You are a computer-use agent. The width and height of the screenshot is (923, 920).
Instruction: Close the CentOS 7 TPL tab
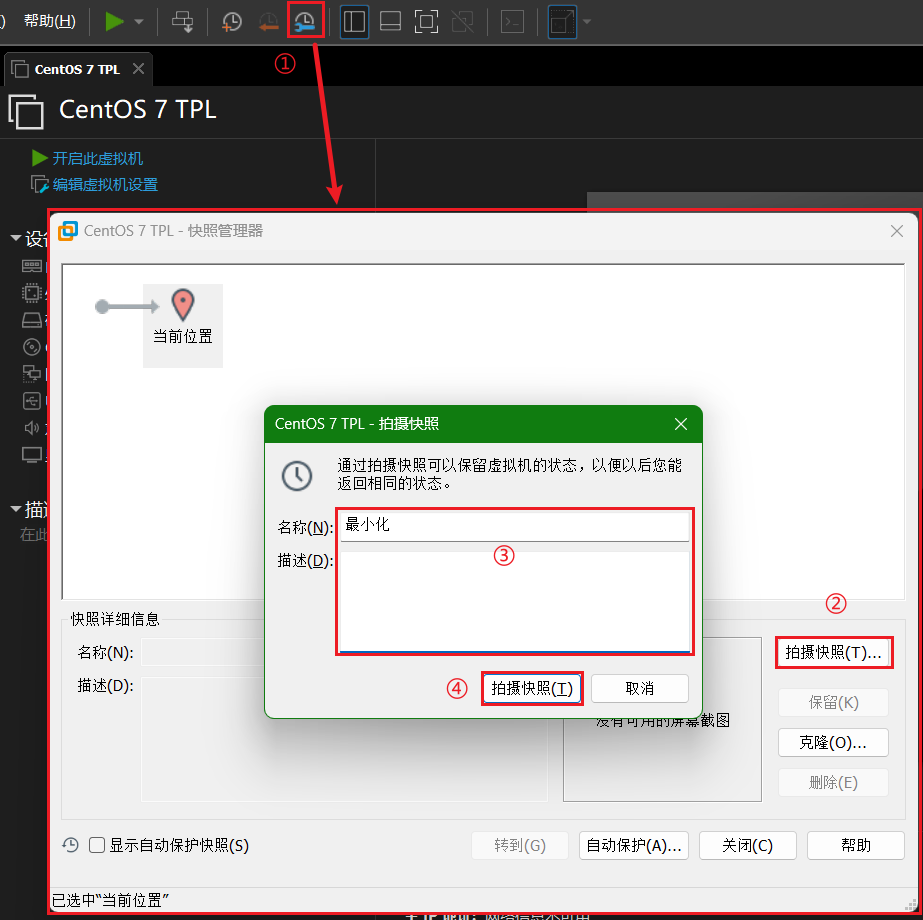(138, 69)
